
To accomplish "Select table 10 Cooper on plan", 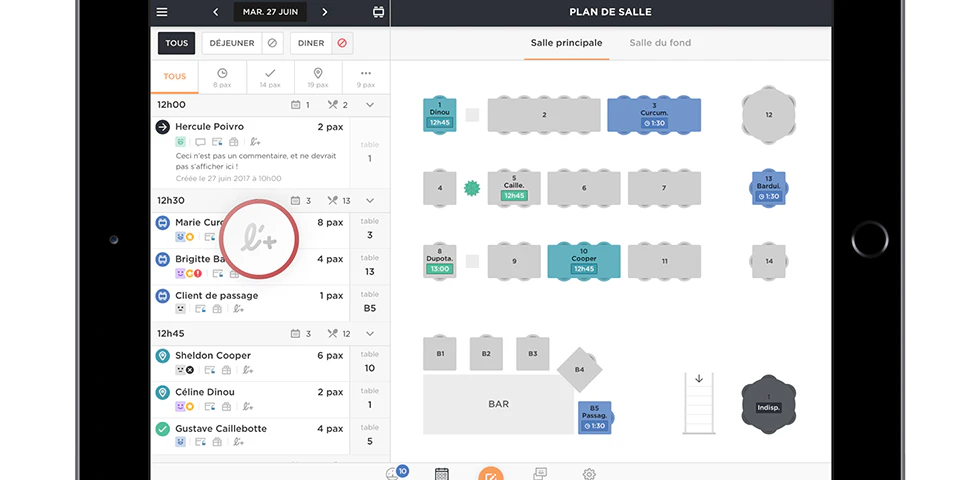I will pos(584,261).
